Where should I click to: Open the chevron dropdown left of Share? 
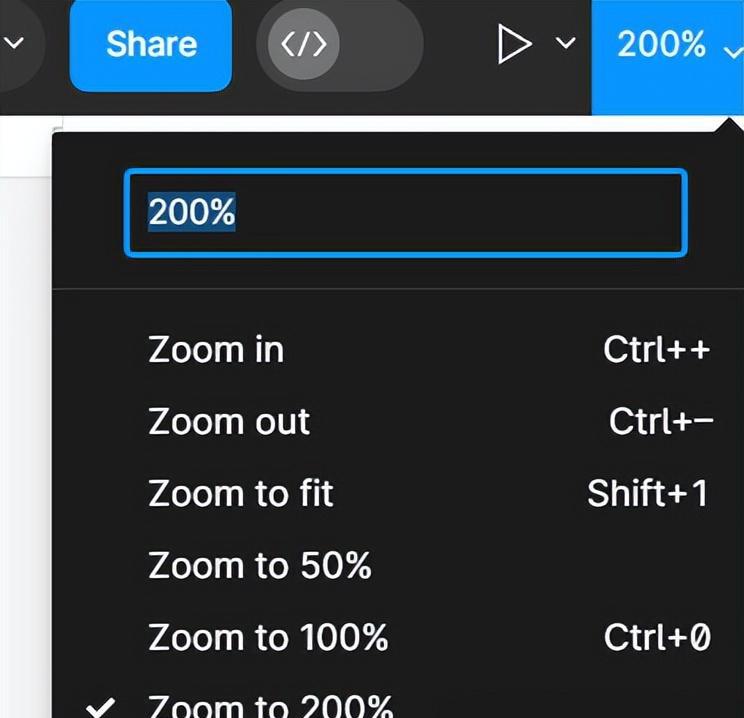pos(14,43)
